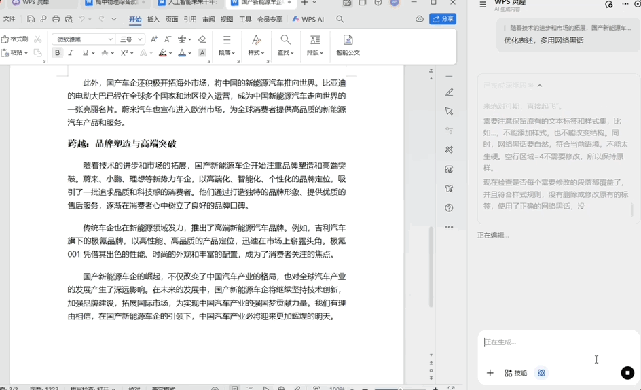641x390 pixels.
Task: Open the WPS AI ribbon tab
Action: 309,19
